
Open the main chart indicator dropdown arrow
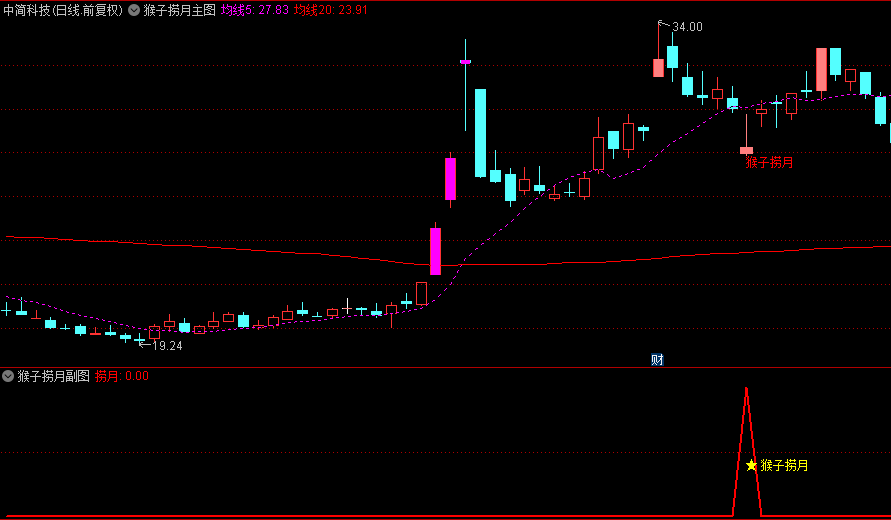pos(134,10)
